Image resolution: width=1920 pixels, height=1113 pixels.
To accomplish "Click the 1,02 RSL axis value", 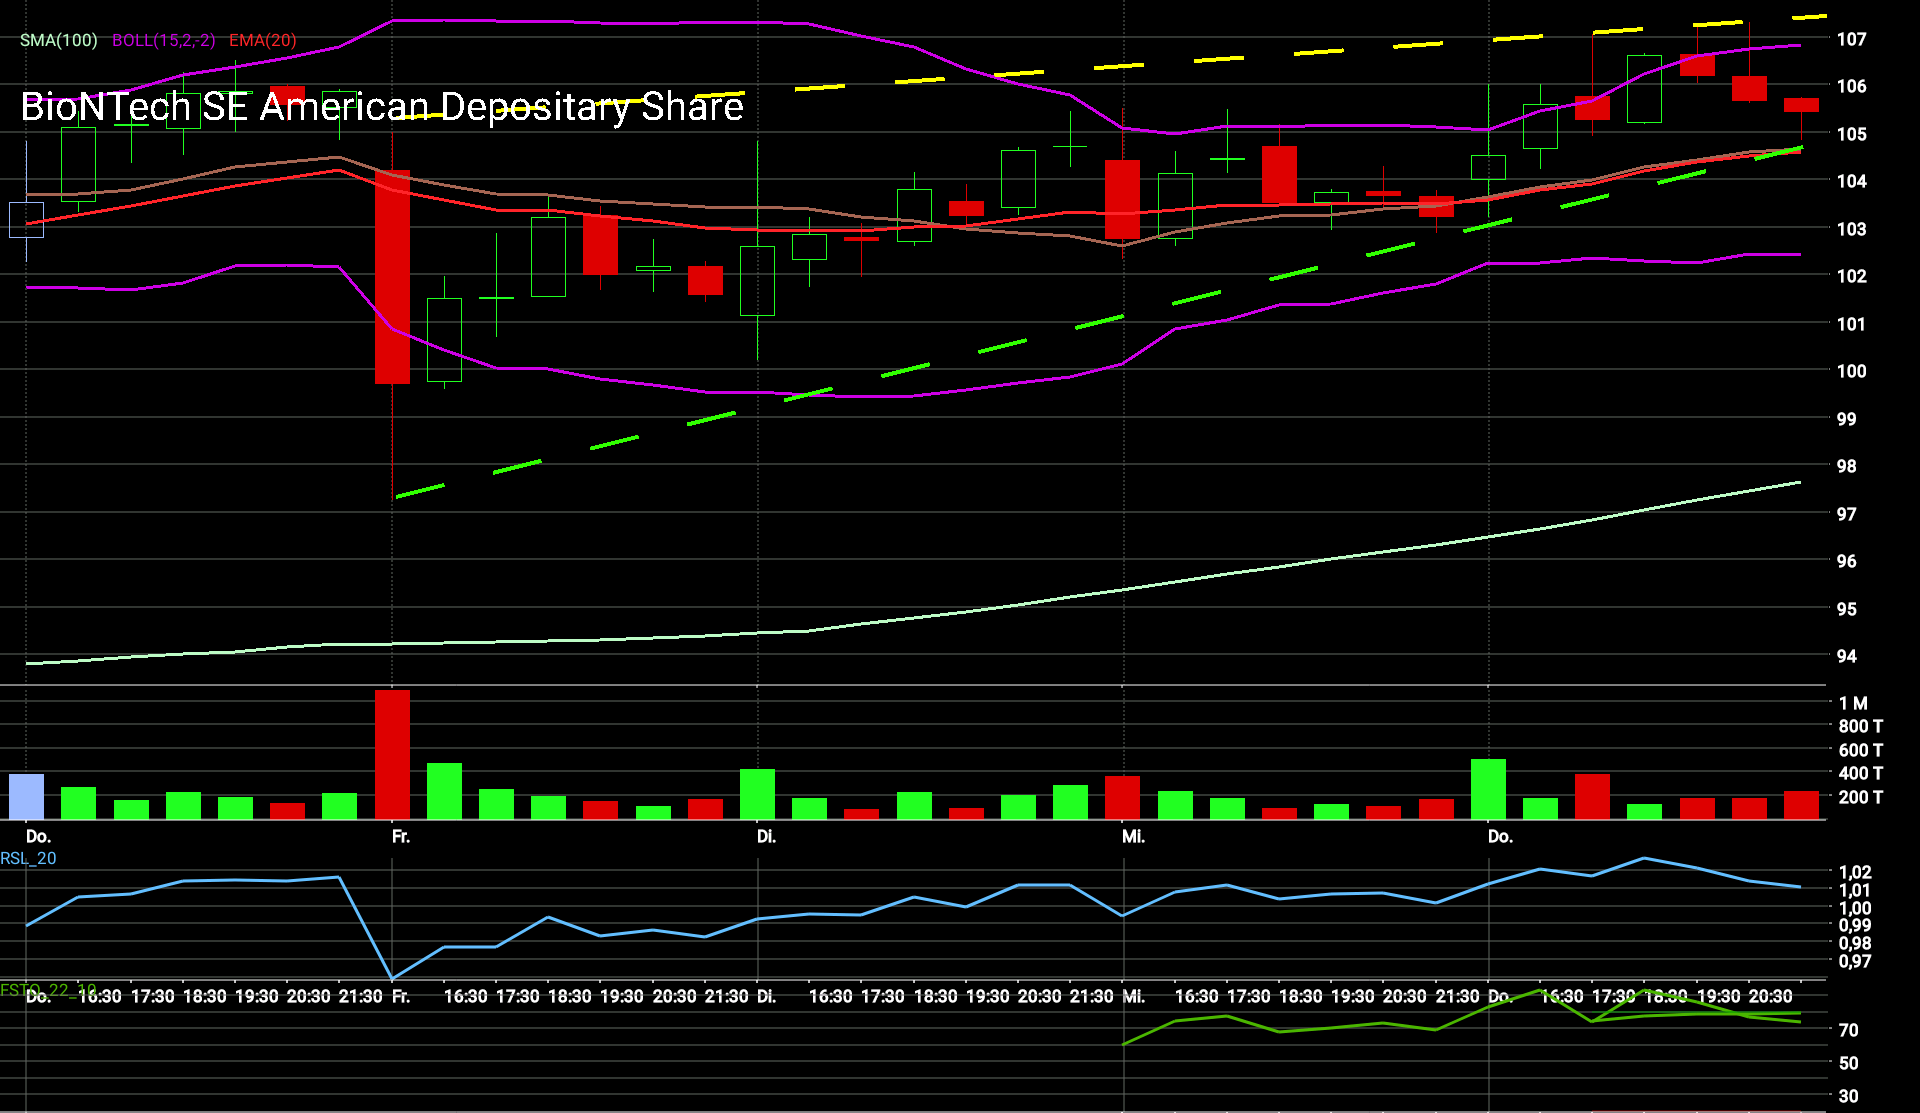I will point(1855,872).
